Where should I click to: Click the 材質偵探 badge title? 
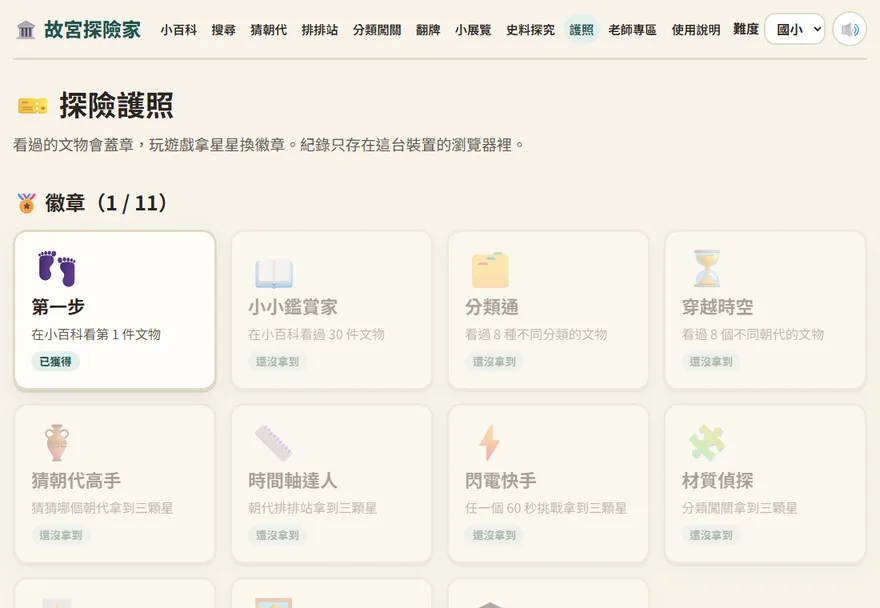click(718, 481)
